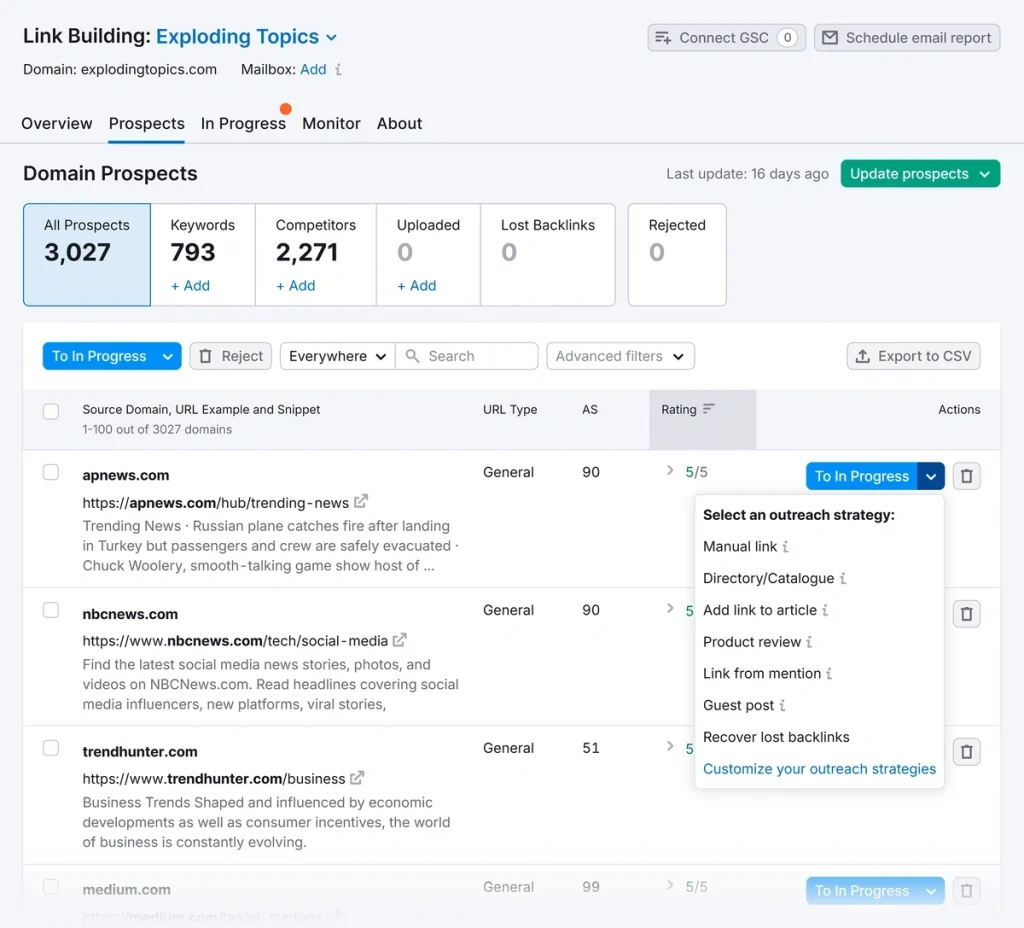Check the trendhunter.com row checkbox
1024x928 pixels.
click(x=51, y=748)
